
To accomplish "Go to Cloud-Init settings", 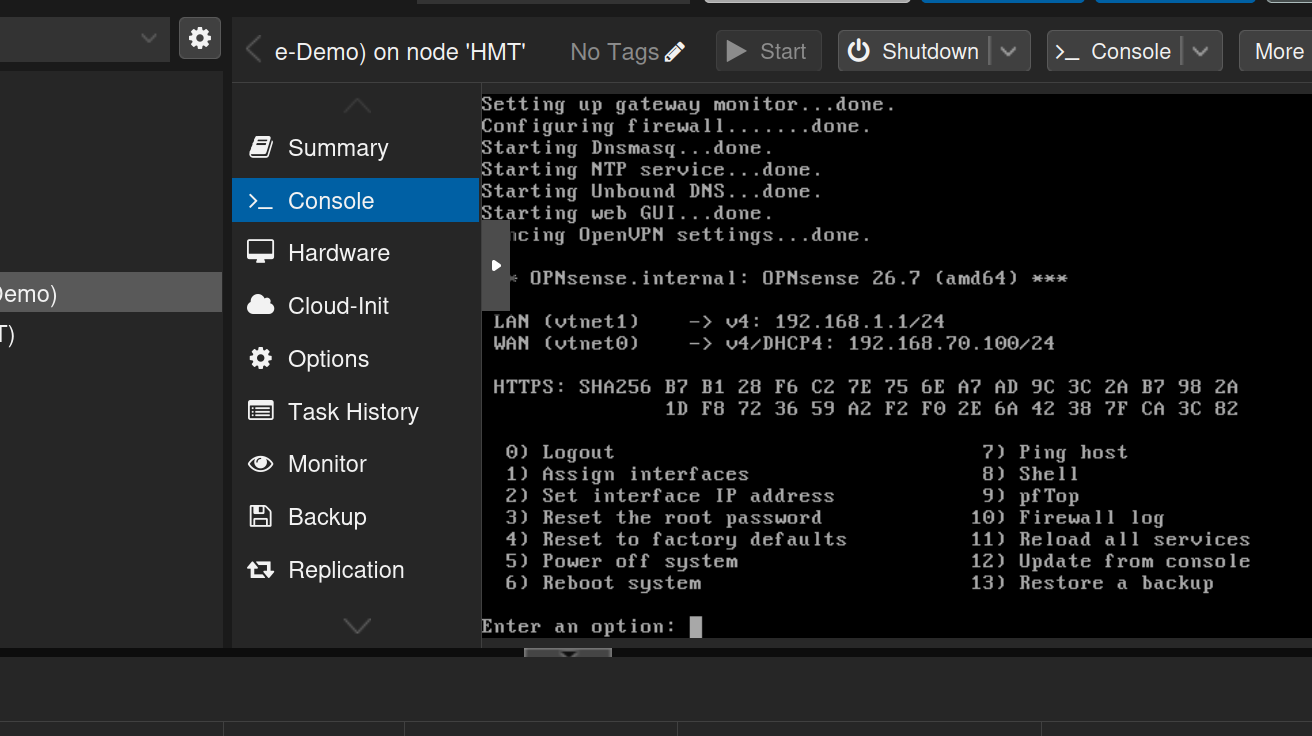I will click(x=356, y=306).
